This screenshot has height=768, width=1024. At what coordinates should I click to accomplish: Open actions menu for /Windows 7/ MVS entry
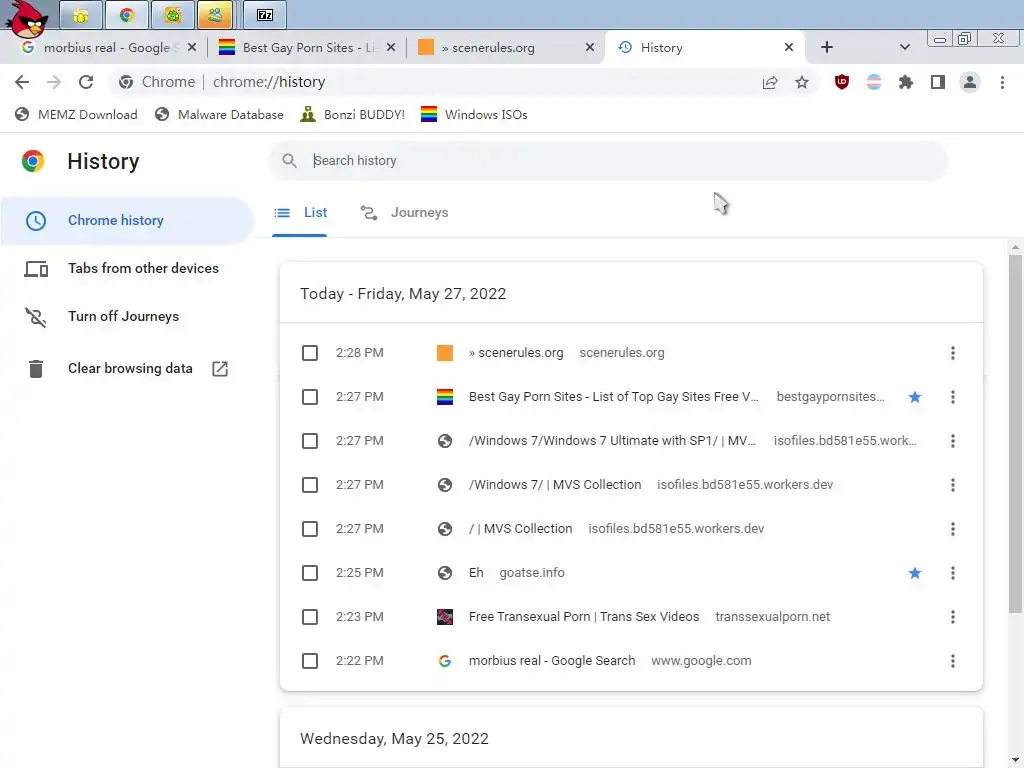click(x=953, y=485)
